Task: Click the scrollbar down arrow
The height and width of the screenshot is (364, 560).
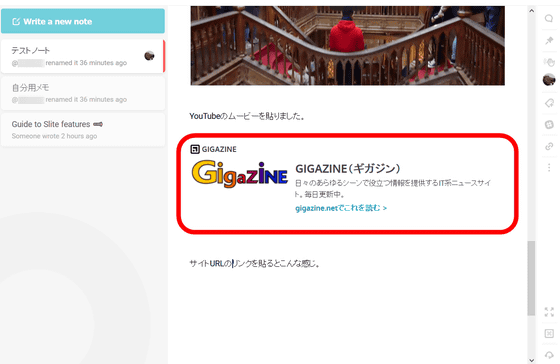Action: (531, 360)
